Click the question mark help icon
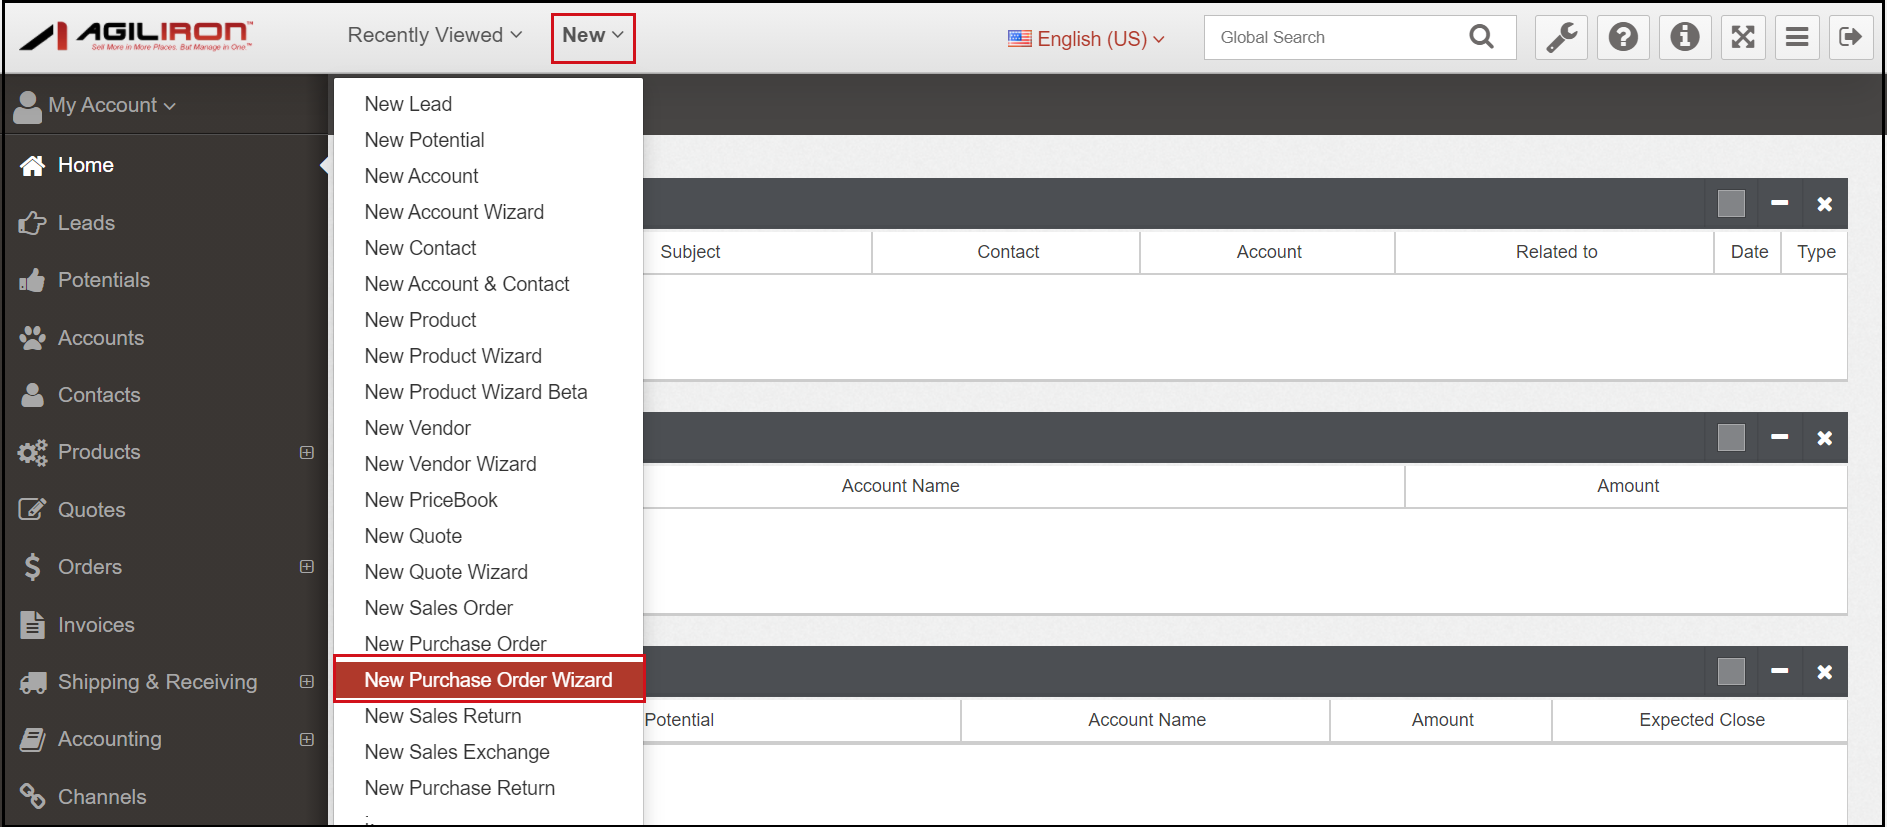Screen dimensions: 1887x827 coord(1623,38)
